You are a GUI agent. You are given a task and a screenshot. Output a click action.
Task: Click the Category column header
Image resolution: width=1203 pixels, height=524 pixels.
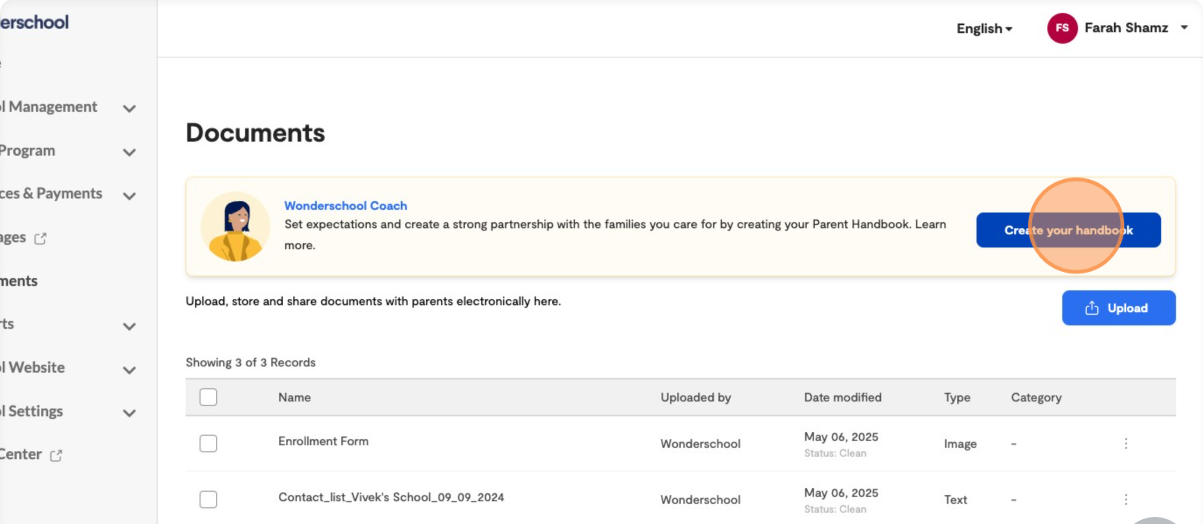pos(1036,397)
